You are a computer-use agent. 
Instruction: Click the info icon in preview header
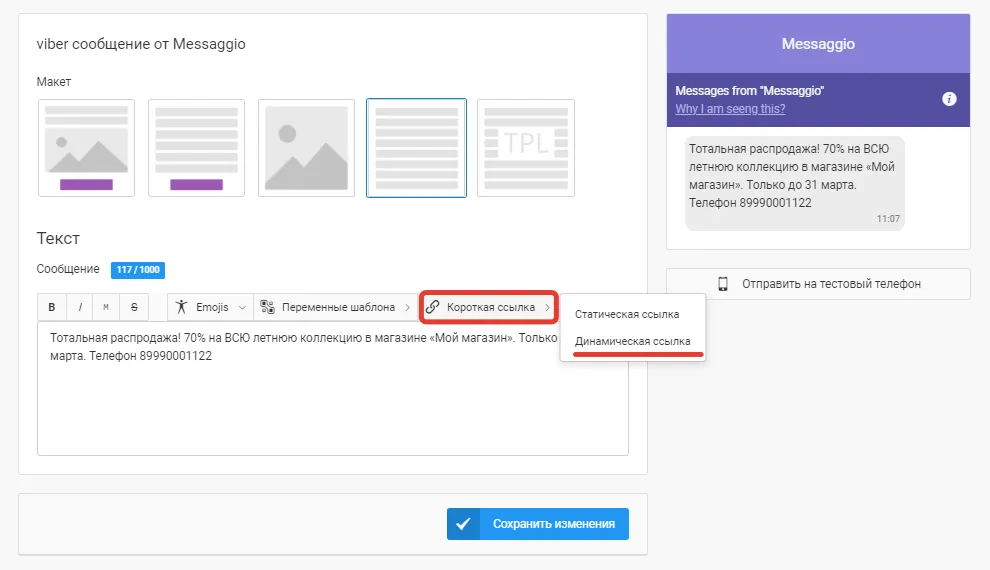949,99
